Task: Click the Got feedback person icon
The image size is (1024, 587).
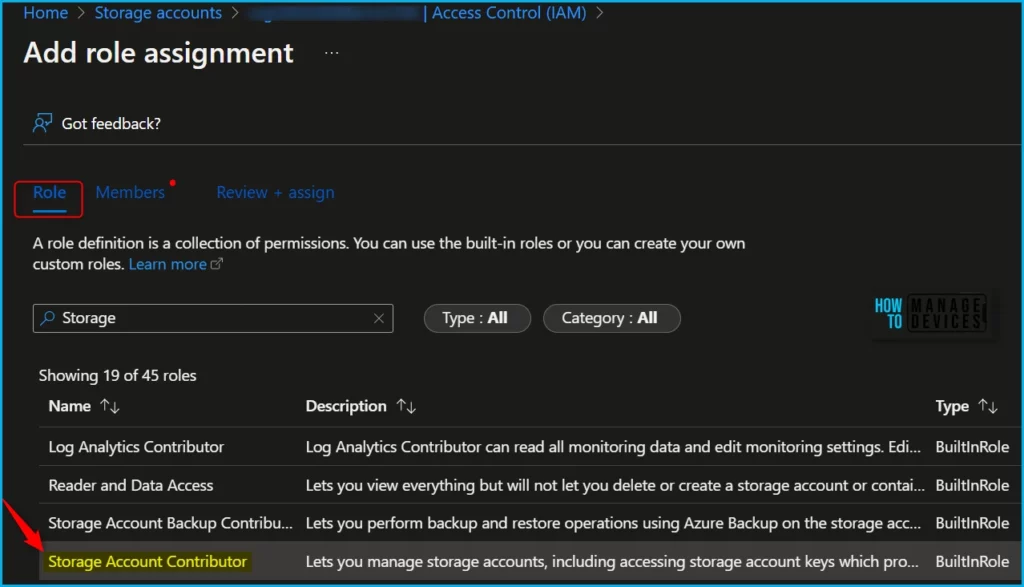Action: pos(42,123)
